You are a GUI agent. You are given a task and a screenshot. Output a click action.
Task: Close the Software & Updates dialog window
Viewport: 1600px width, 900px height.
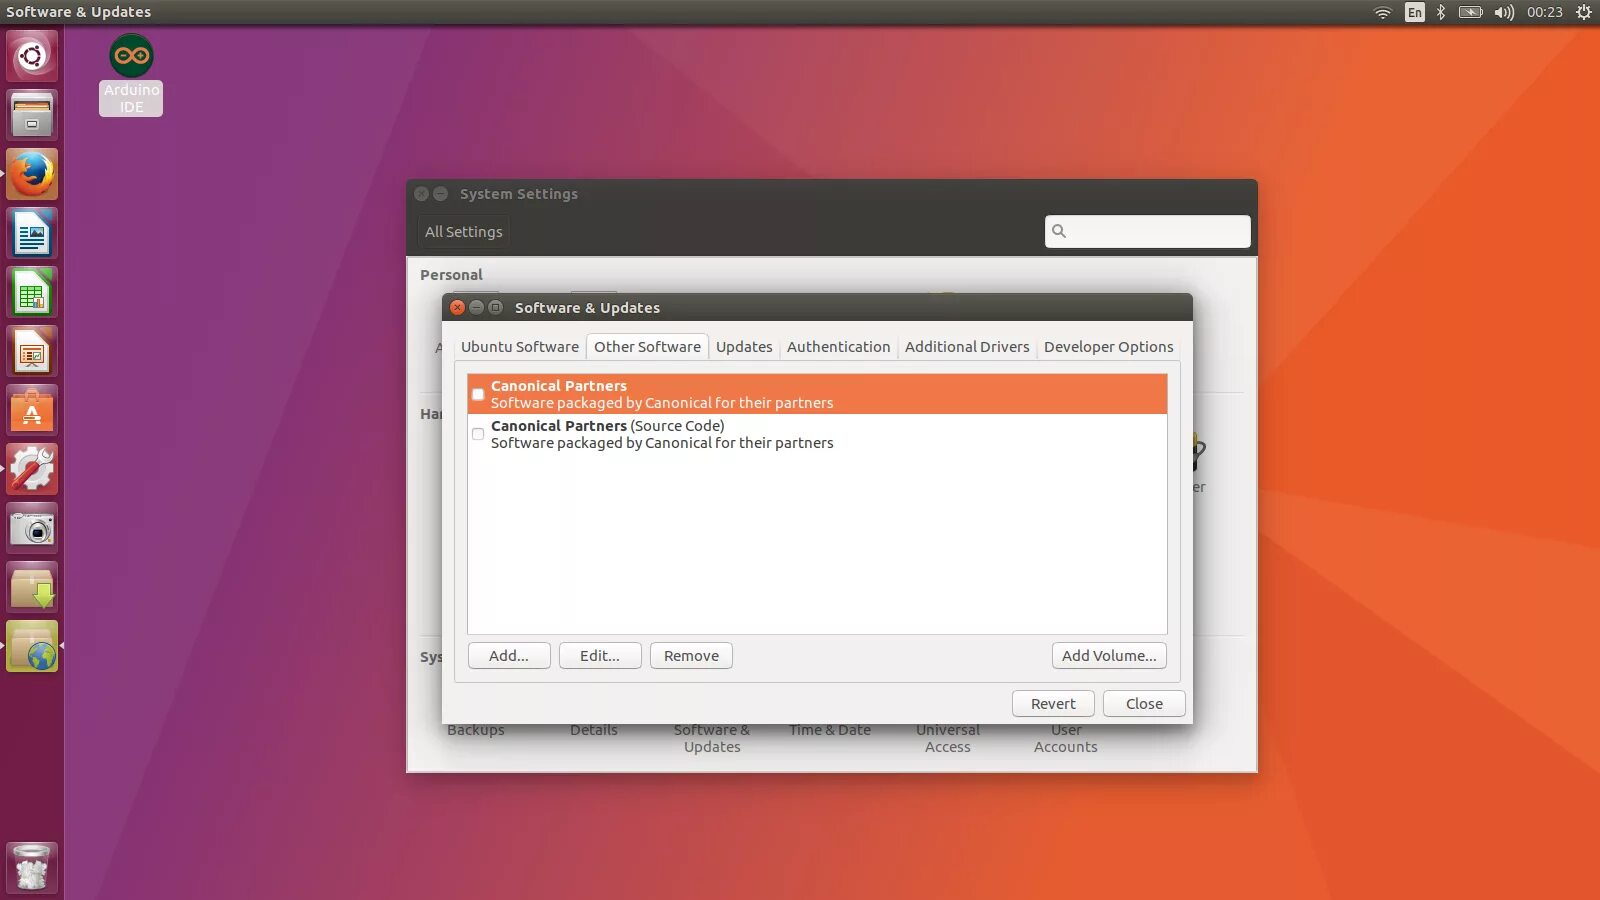tap(457, 307)
